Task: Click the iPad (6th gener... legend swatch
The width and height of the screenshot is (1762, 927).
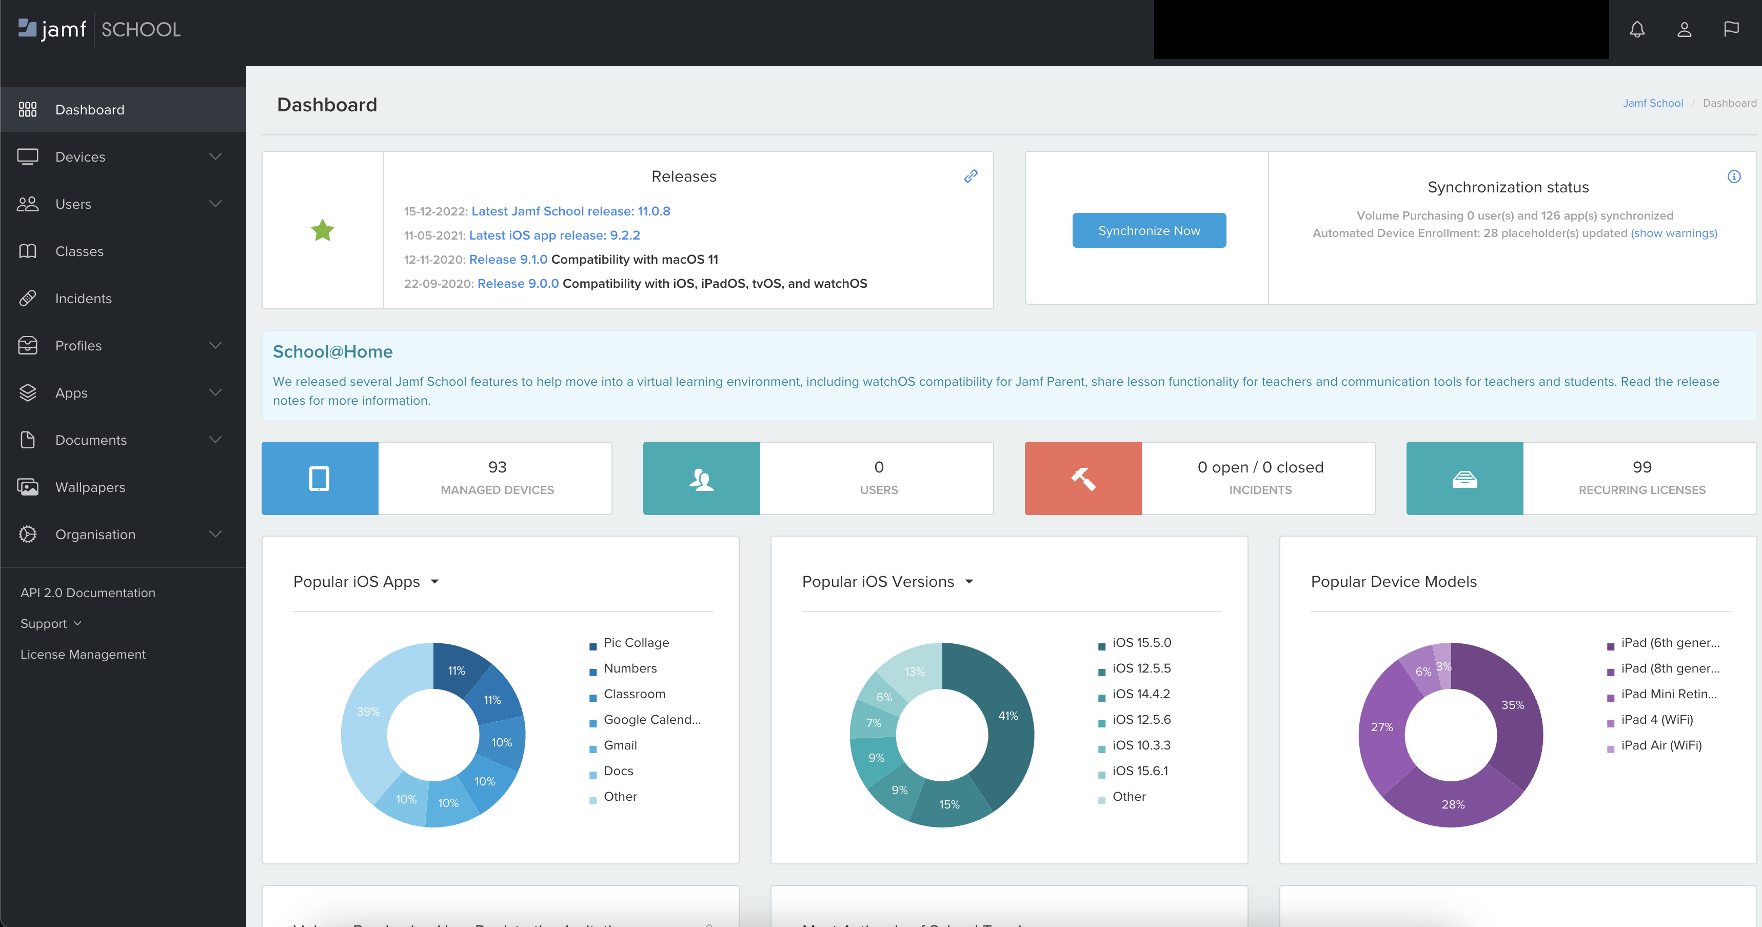Action: pyautogui.click(x=1611, y=646)
